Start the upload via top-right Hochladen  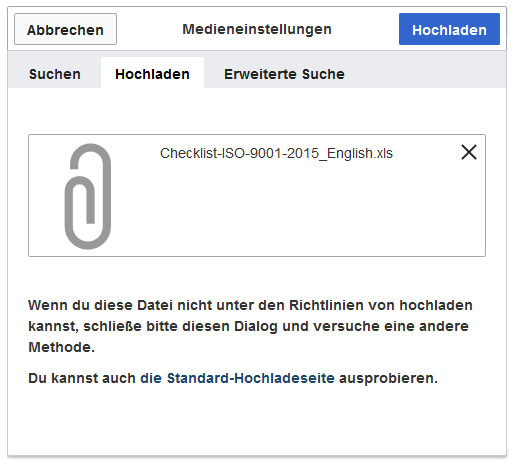[x=449, y=29]
